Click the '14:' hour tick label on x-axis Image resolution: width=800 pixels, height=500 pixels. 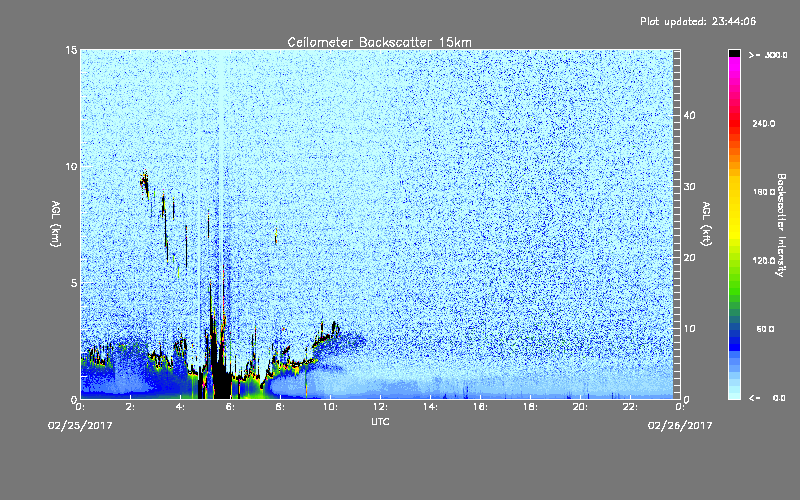coord(431,407)
